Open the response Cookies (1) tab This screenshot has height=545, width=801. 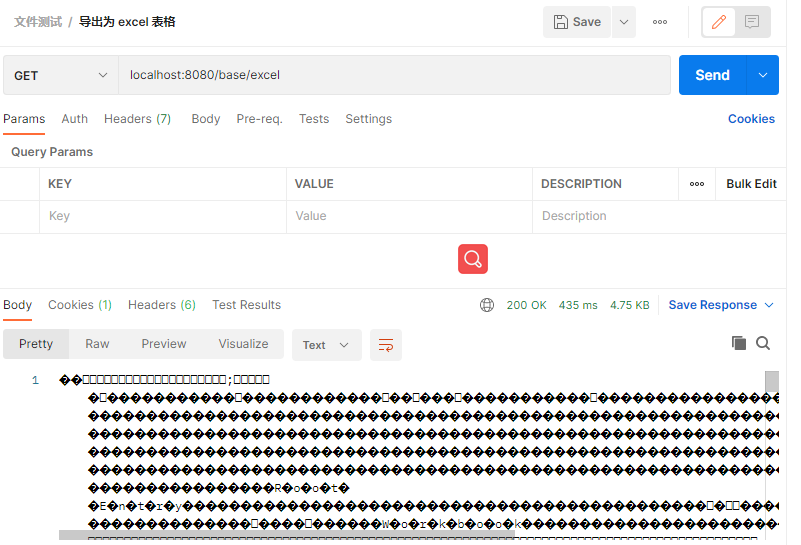pyautogui.click(x=80, y=305)
